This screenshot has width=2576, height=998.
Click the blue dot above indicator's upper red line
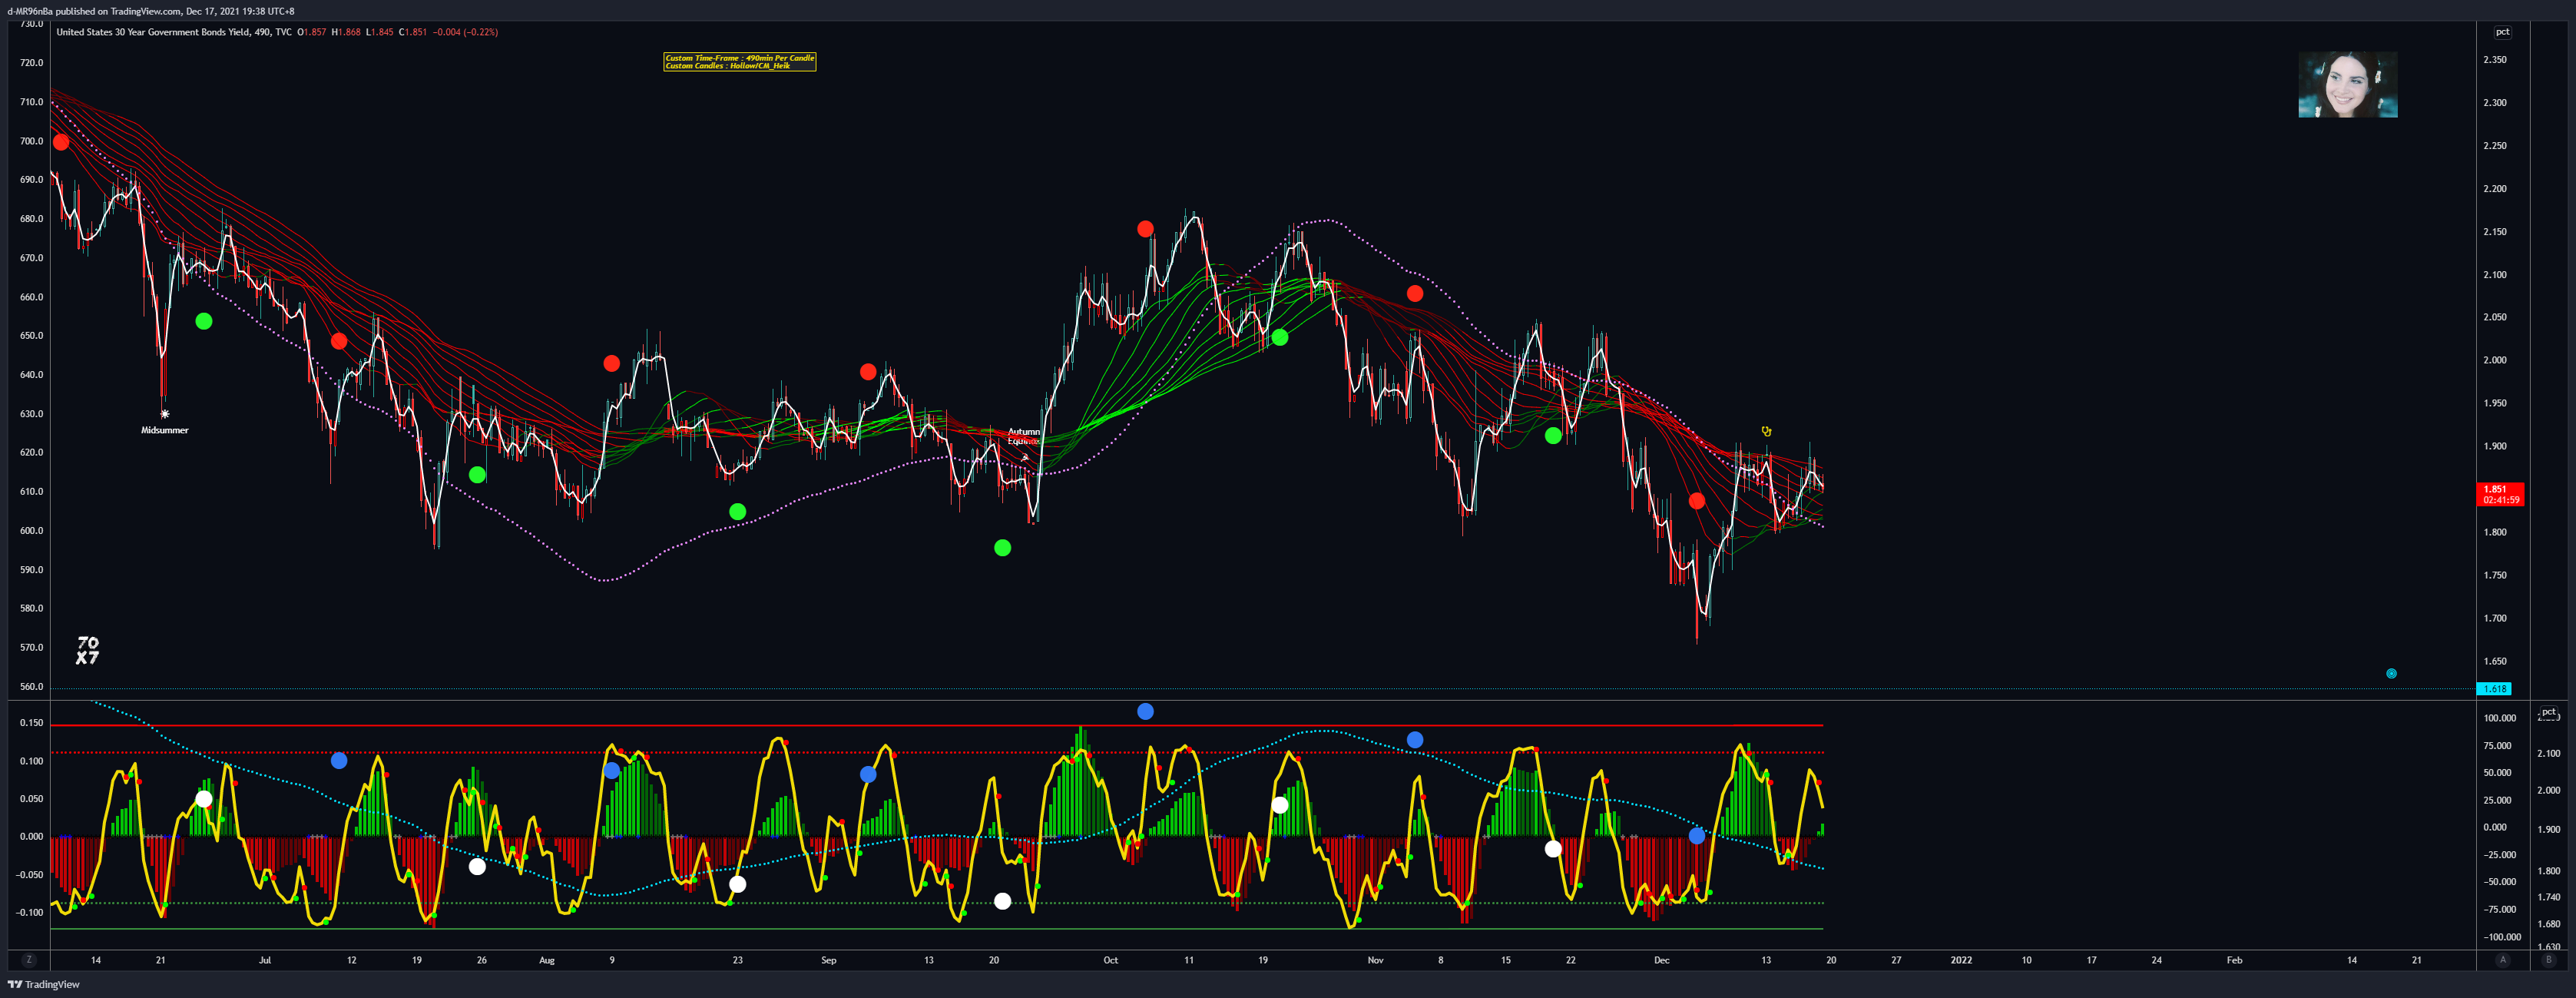pyautogui.click(x=1145, y=711)
